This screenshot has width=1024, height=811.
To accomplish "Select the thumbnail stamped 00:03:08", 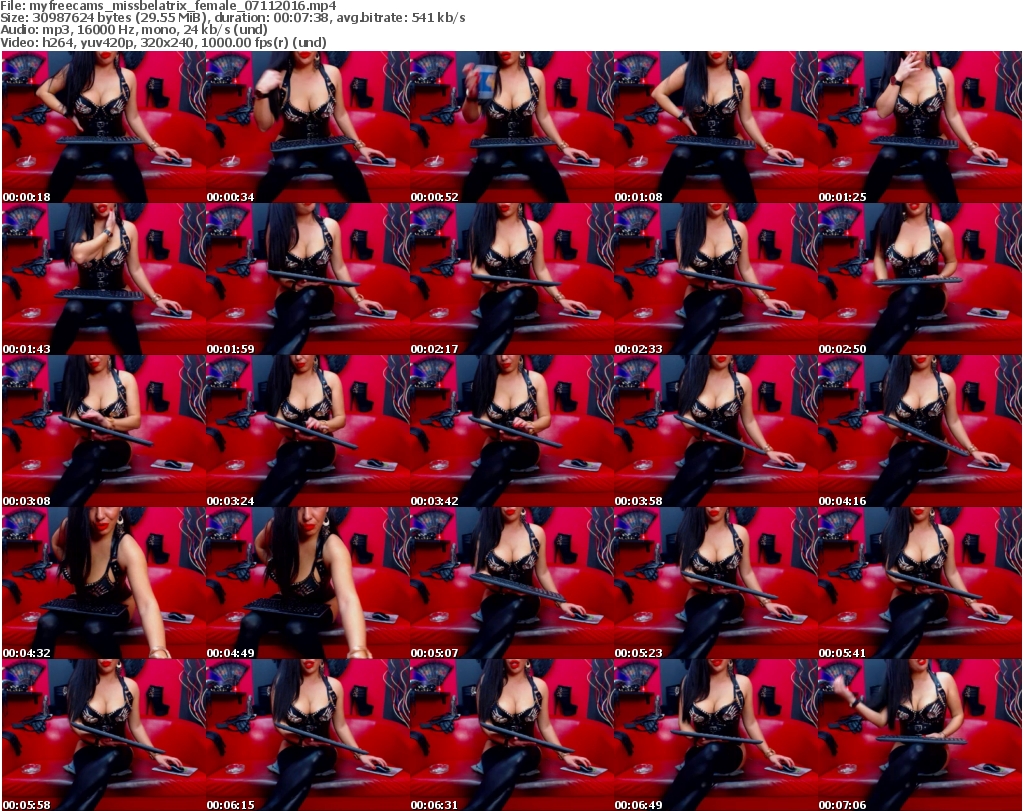I will (x=104, y=432).
